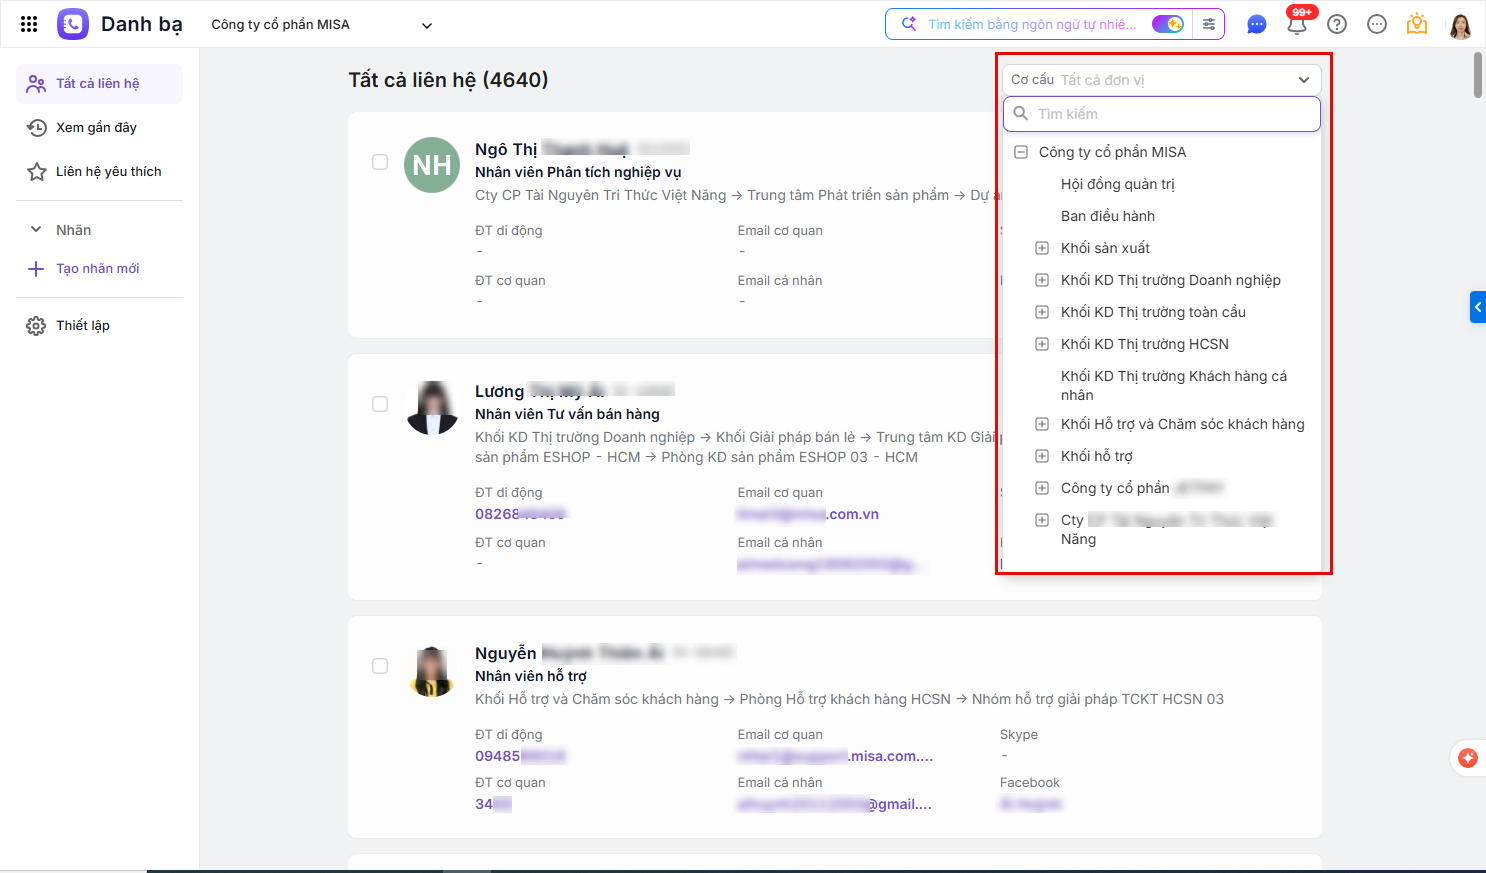Click the plus icon for new label
Screen dimensions: 1486x873
point(36,269)
